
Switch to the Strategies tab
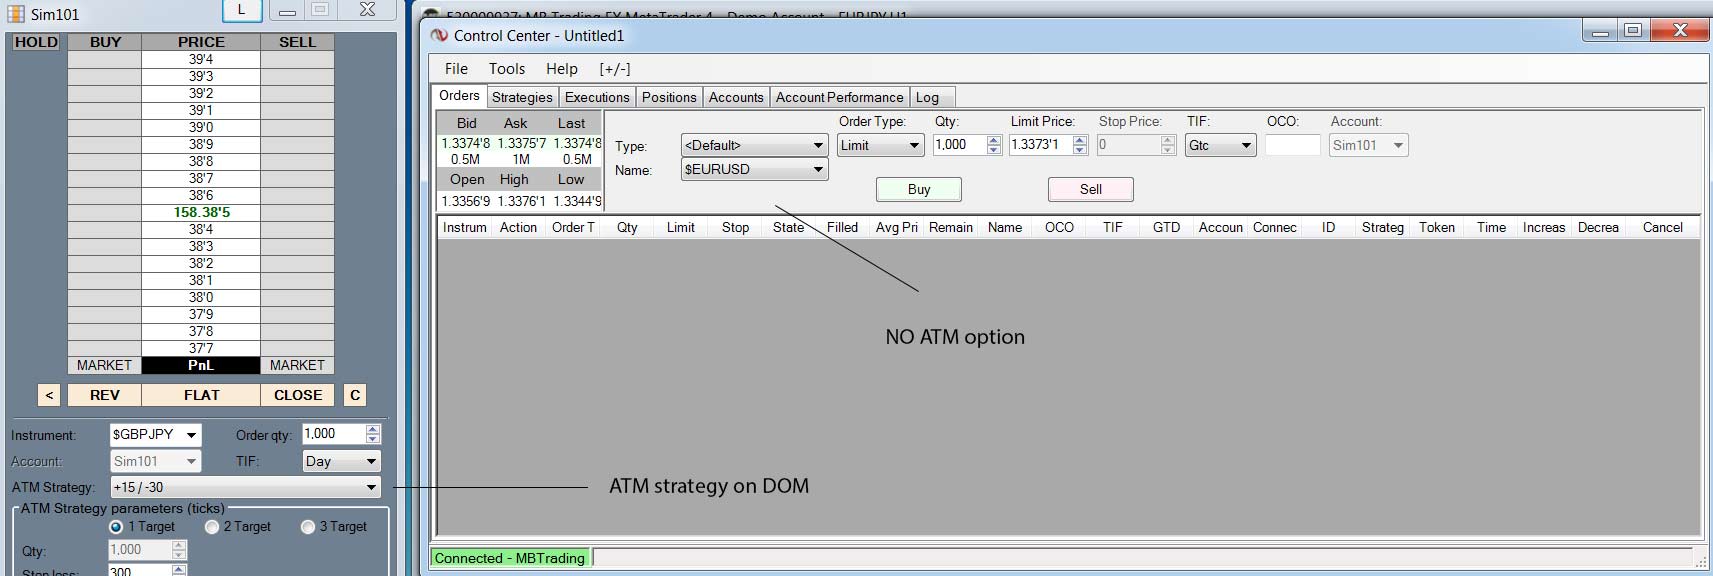click(522, 97)
